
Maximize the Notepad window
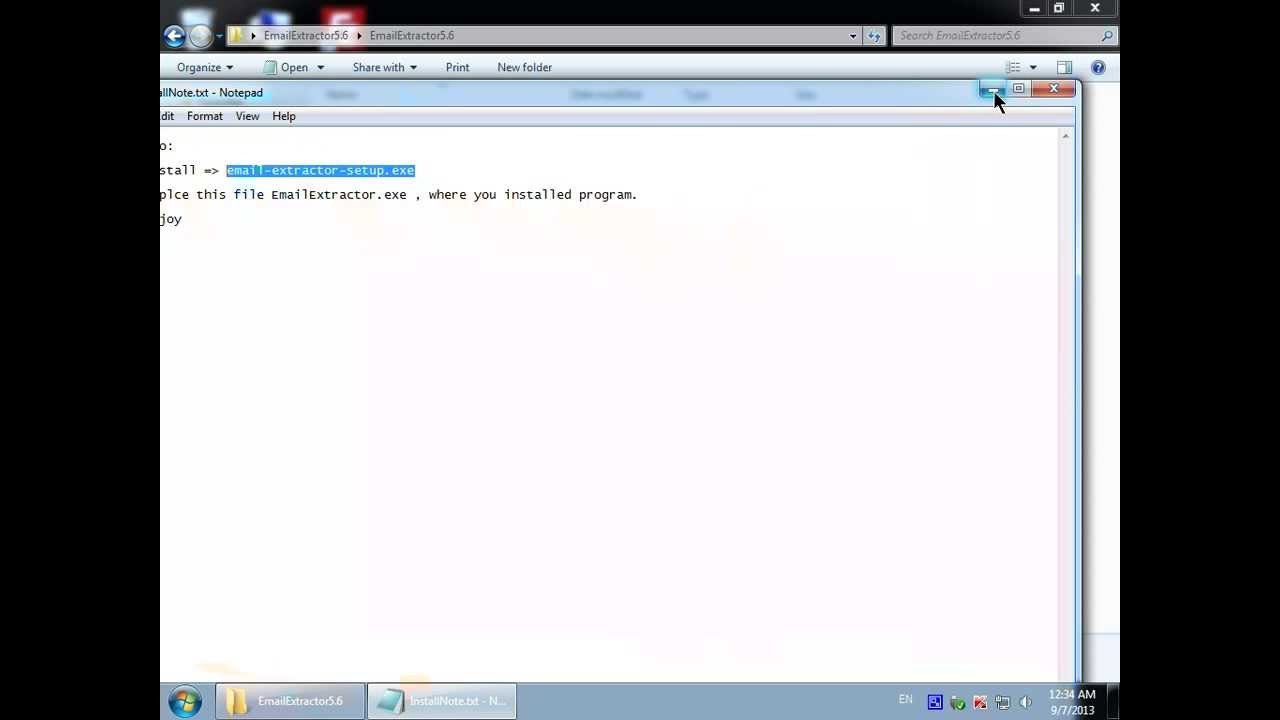[1018, 89]
